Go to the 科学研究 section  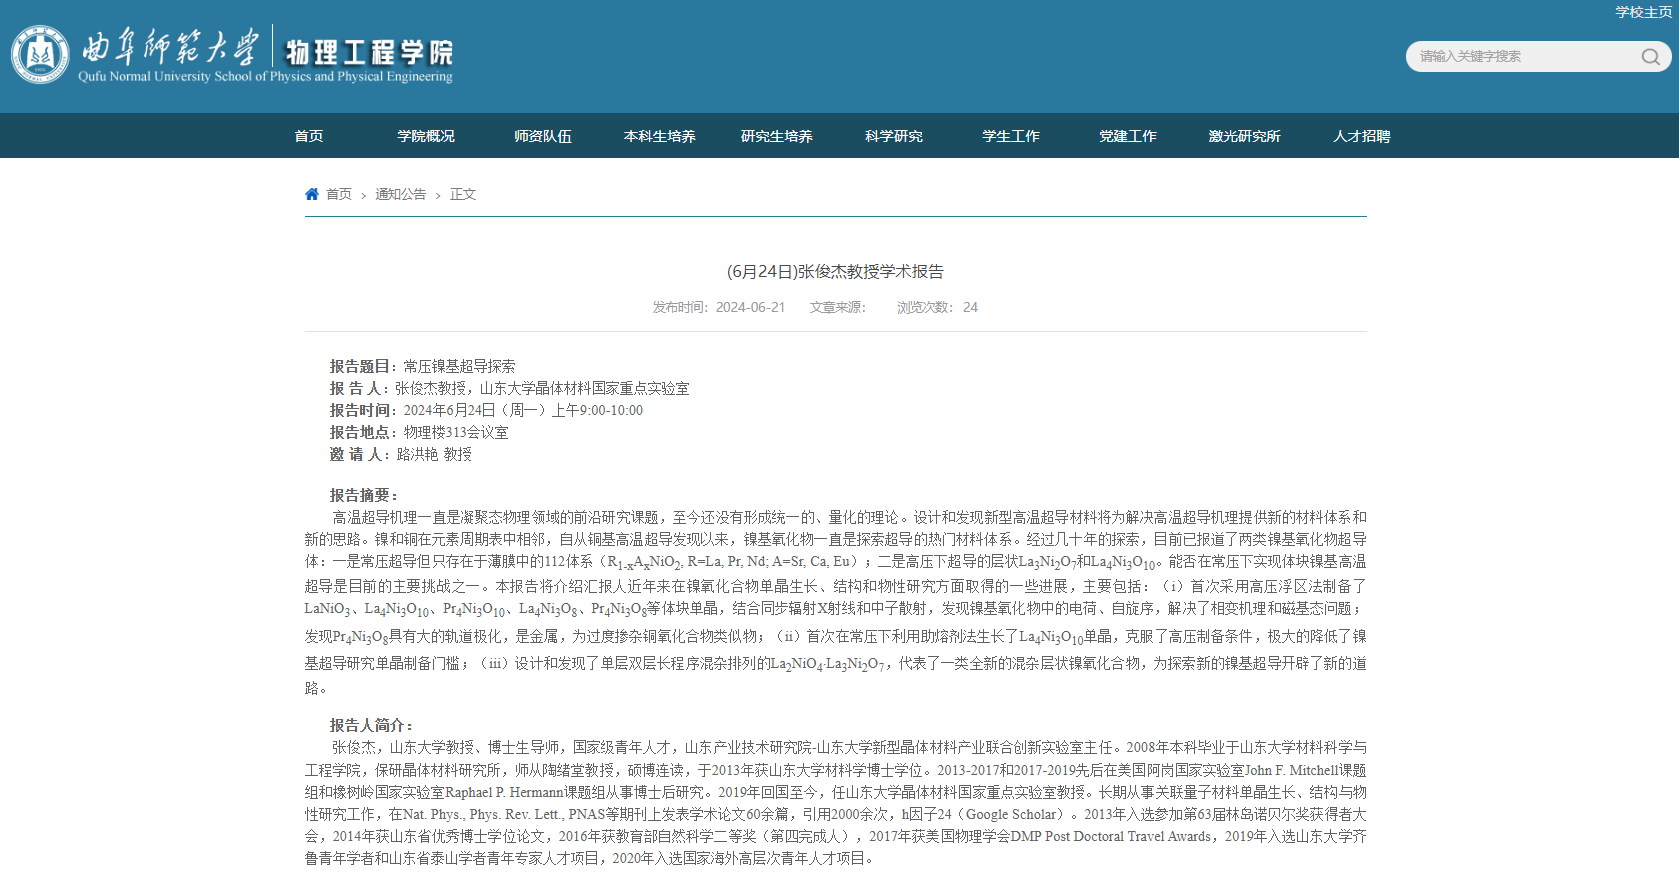click(x=894, y=136)
